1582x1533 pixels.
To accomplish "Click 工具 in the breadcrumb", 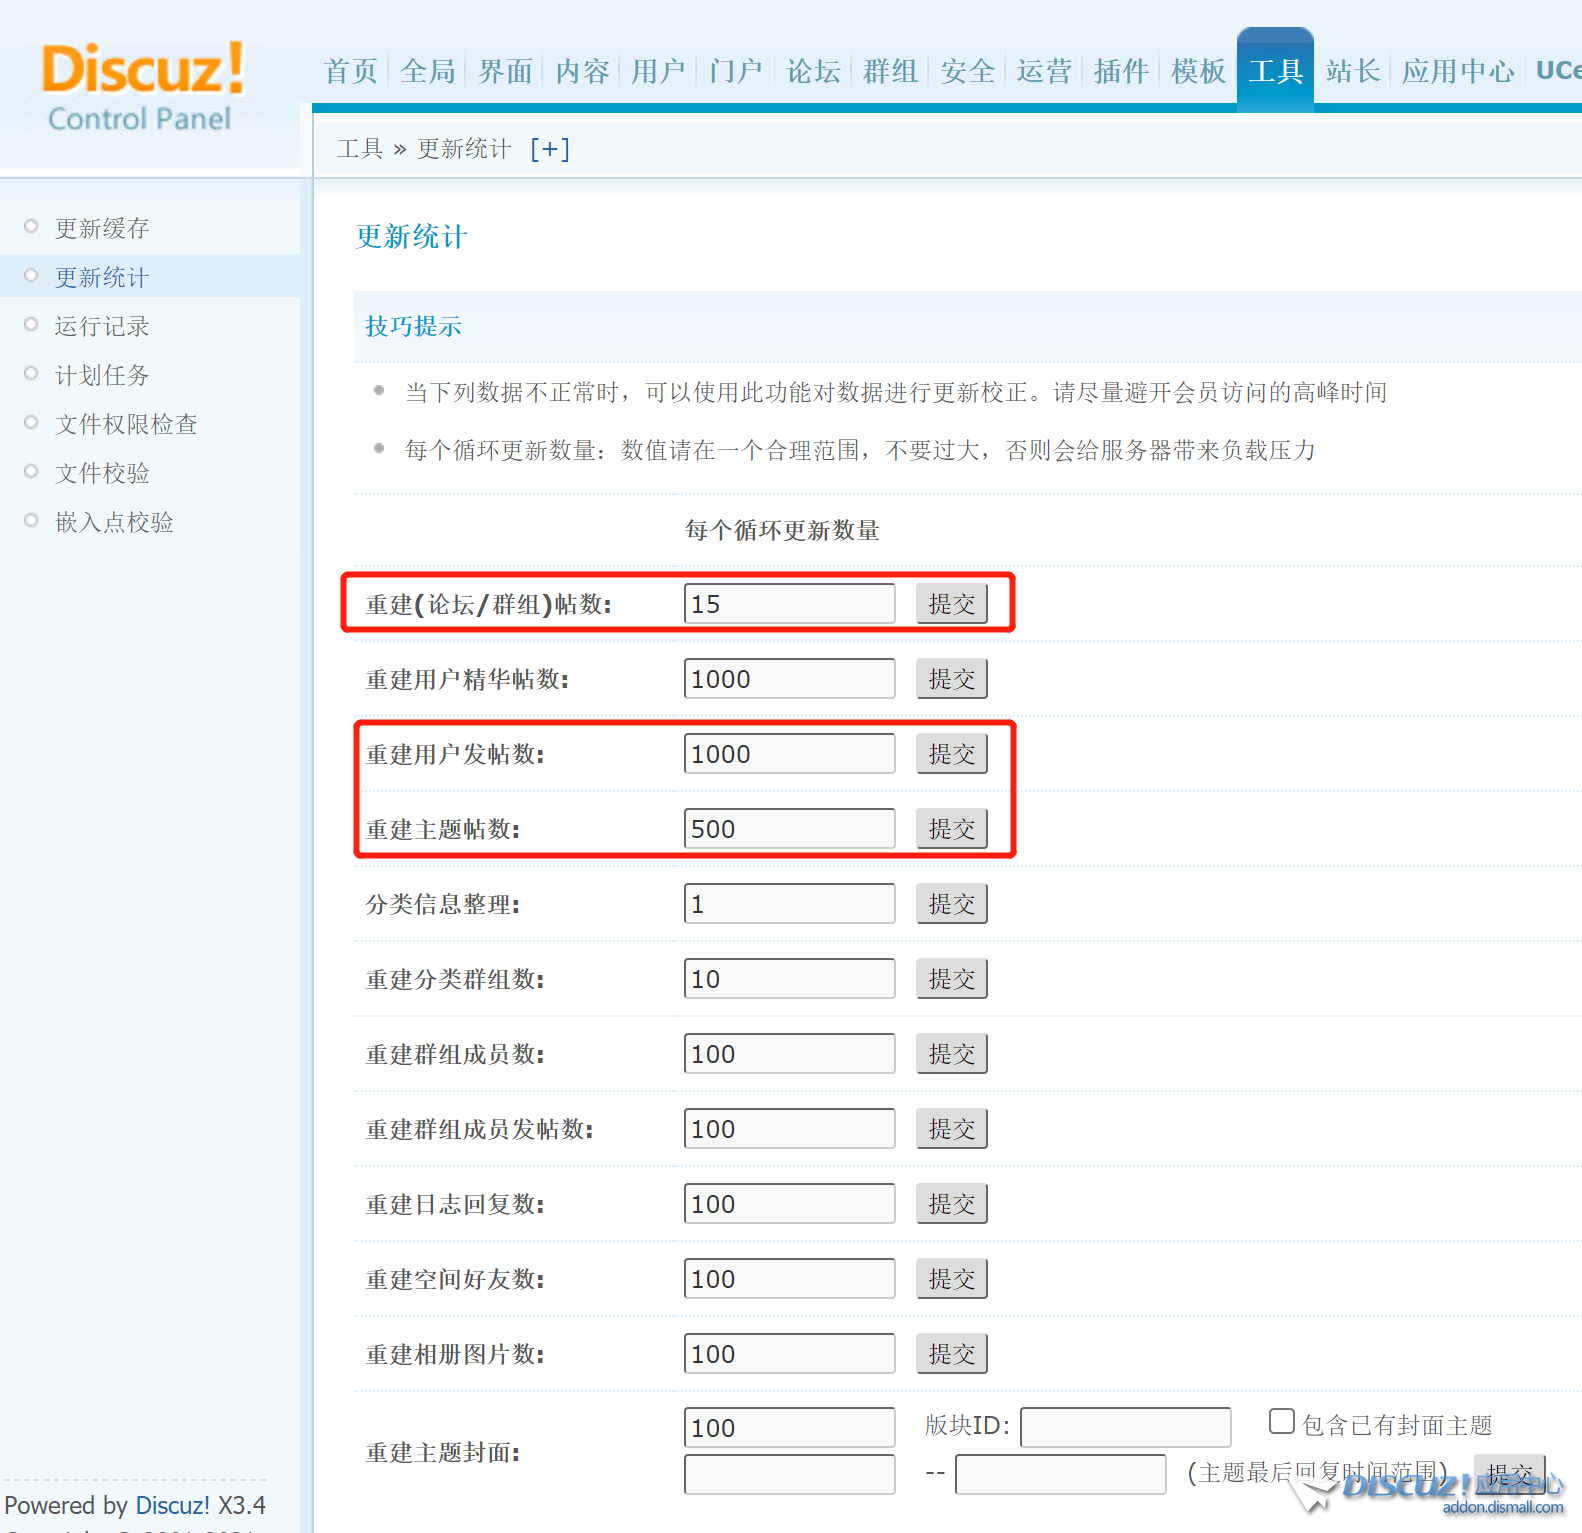I will click(x=360, y=149).
